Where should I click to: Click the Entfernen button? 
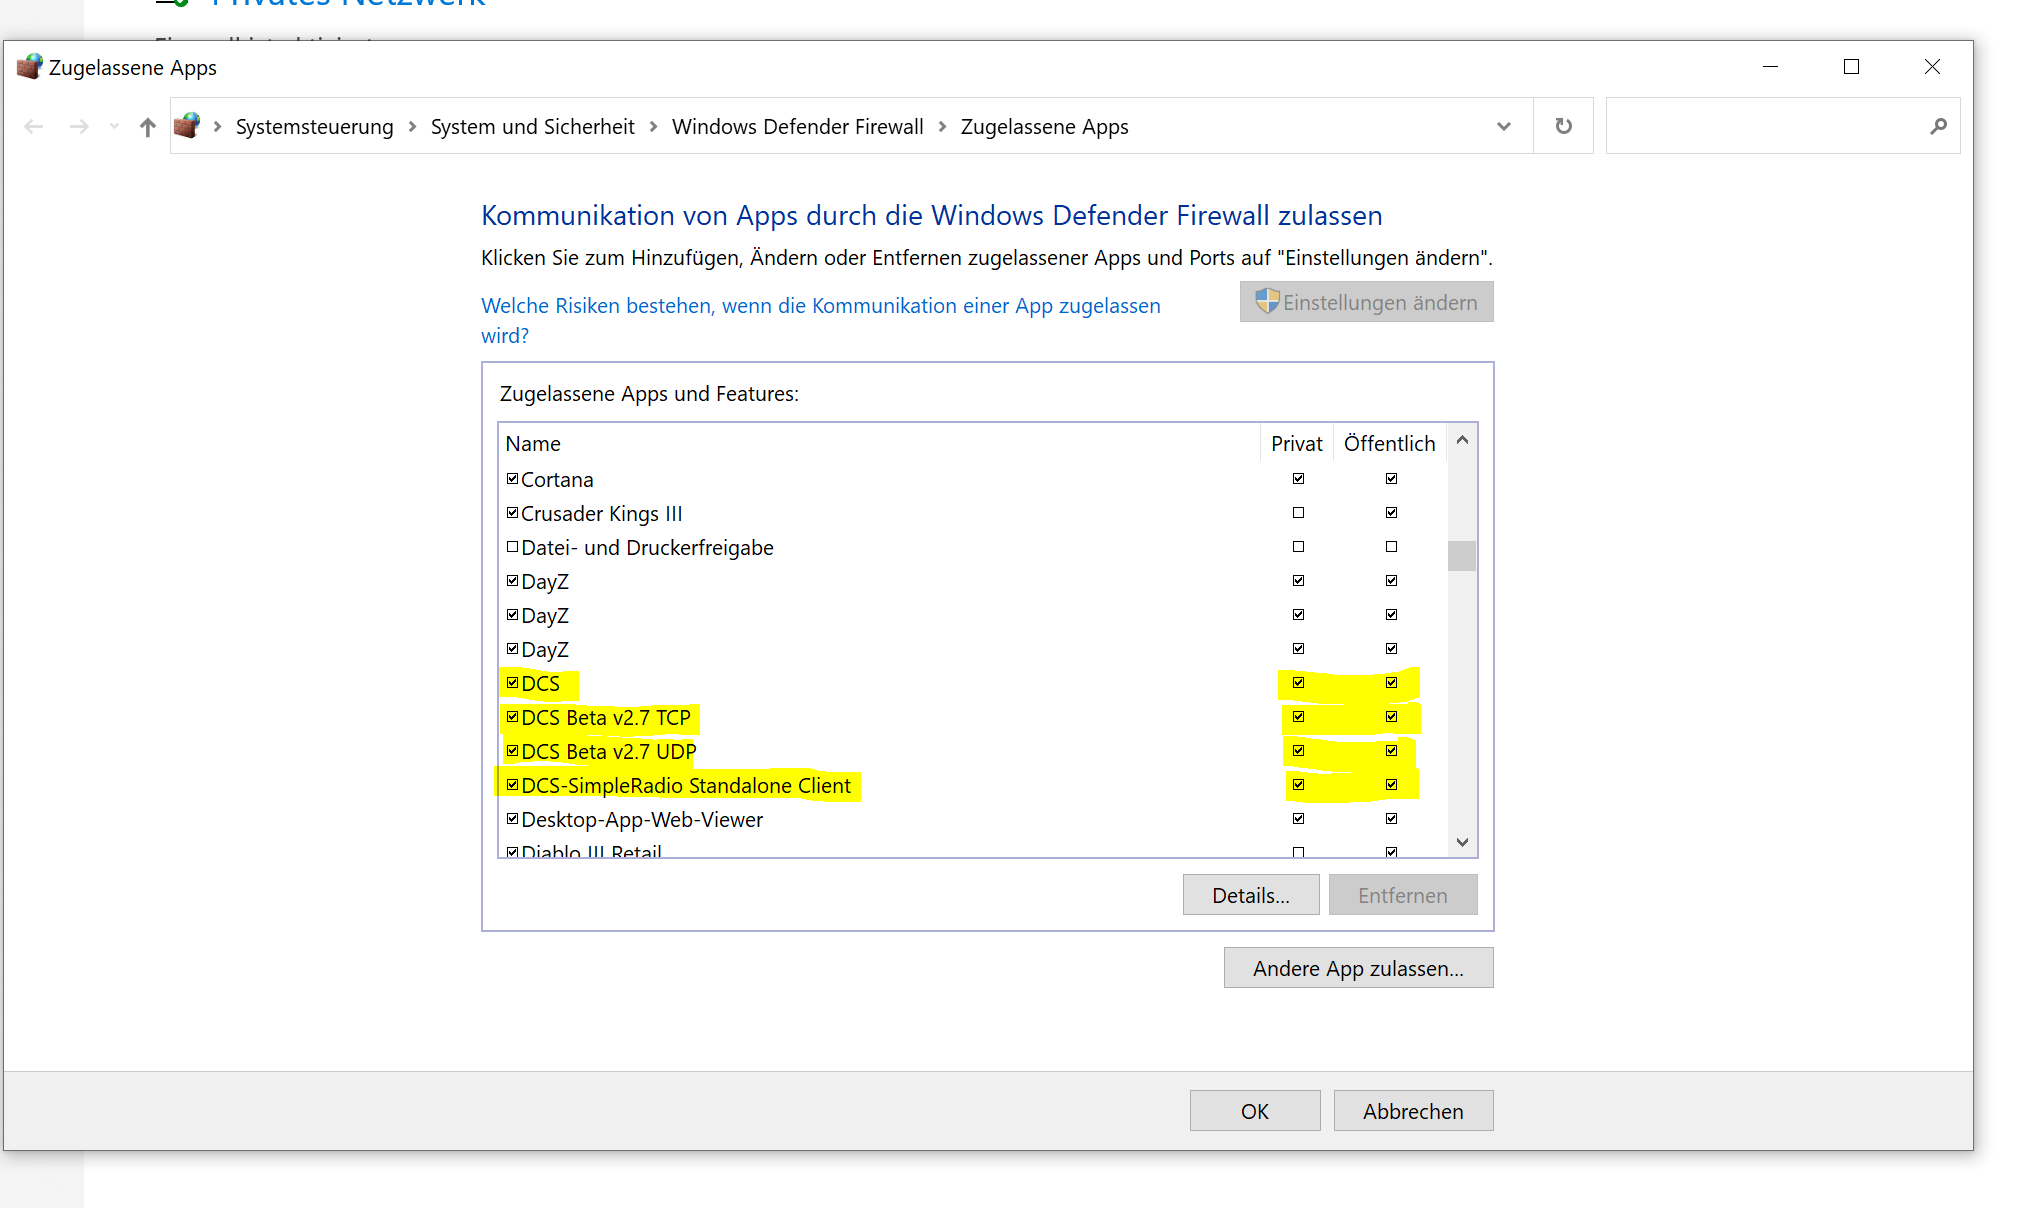pyautogui.click(x=1403, y=895)
